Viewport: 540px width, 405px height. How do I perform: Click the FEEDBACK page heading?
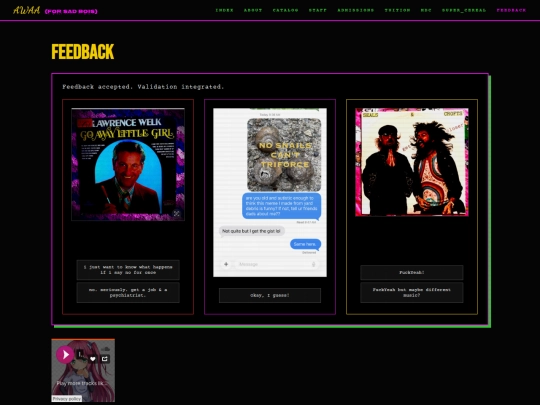(x=83, y=52)
